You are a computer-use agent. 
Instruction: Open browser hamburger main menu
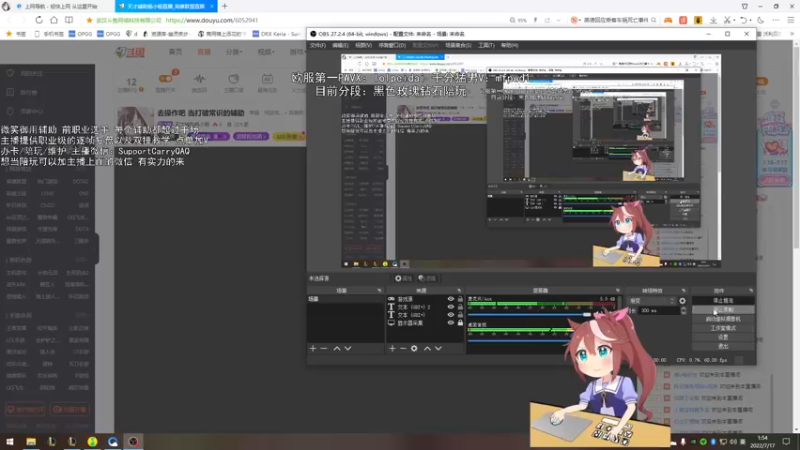tap(790, 20)
